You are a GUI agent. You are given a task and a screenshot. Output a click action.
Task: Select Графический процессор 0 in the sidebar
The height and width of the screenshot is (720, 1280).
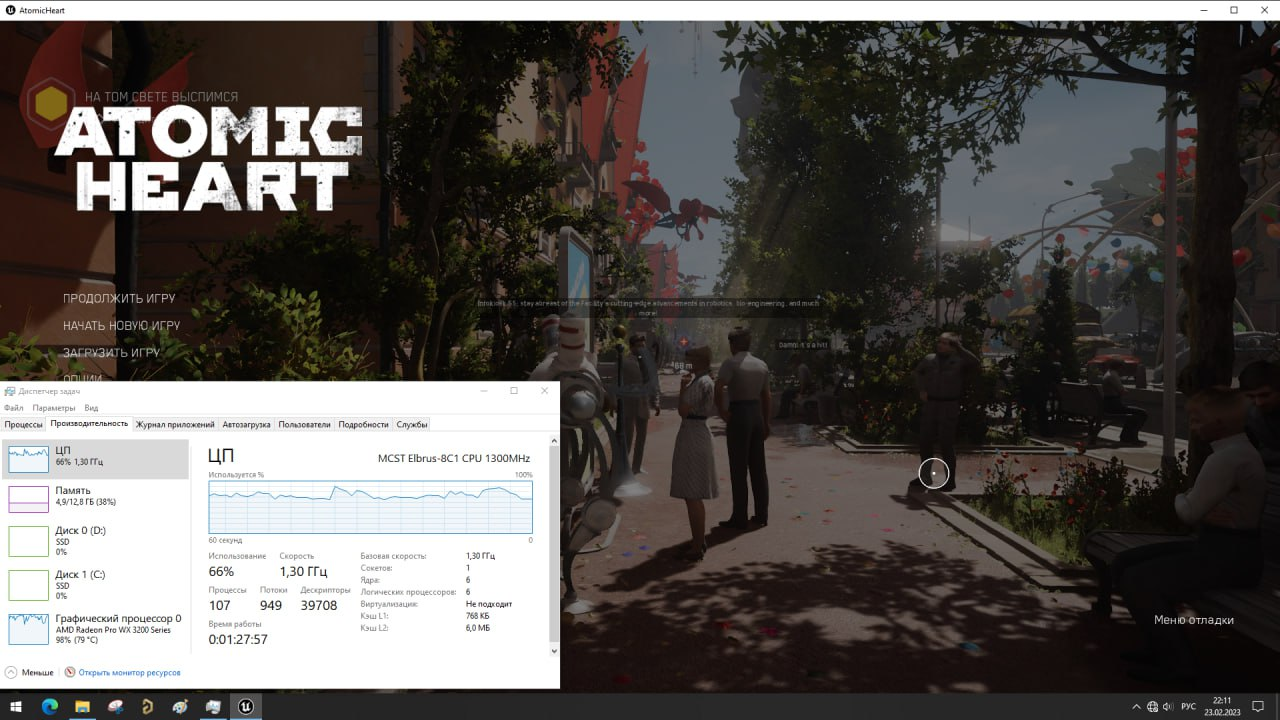(x=96, y=628)
